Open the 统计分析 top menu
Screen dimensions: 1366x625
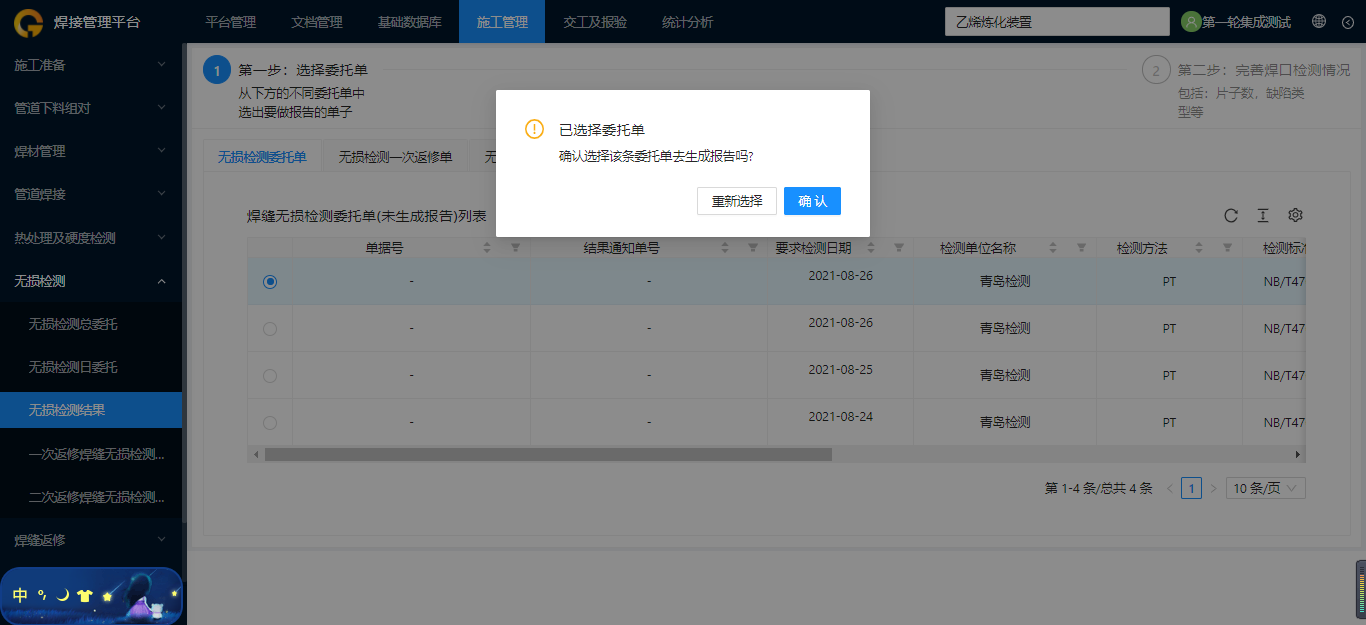click(x=688, y=22)
